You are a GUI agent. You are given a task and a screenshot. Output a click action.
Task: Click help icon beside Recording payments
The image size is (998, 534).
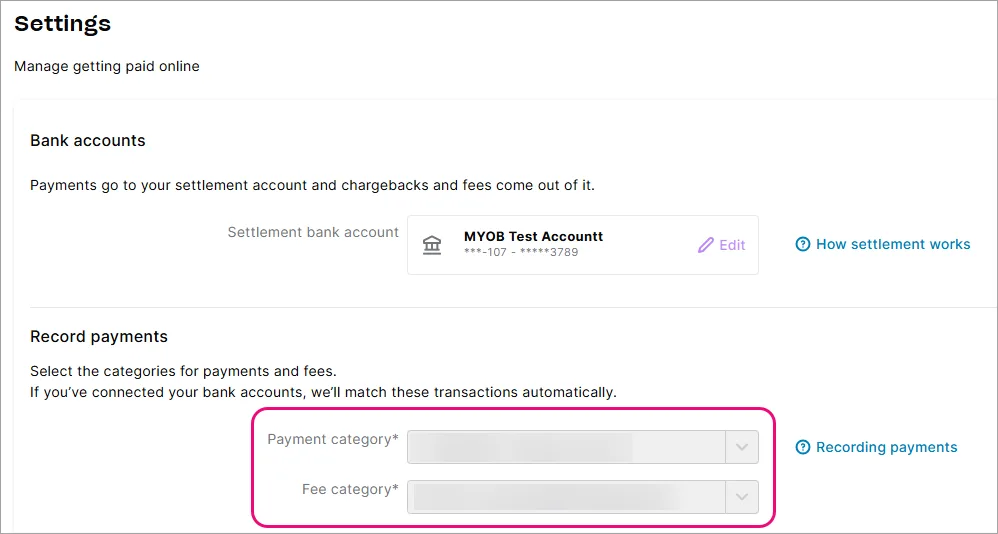click(803, 447)
